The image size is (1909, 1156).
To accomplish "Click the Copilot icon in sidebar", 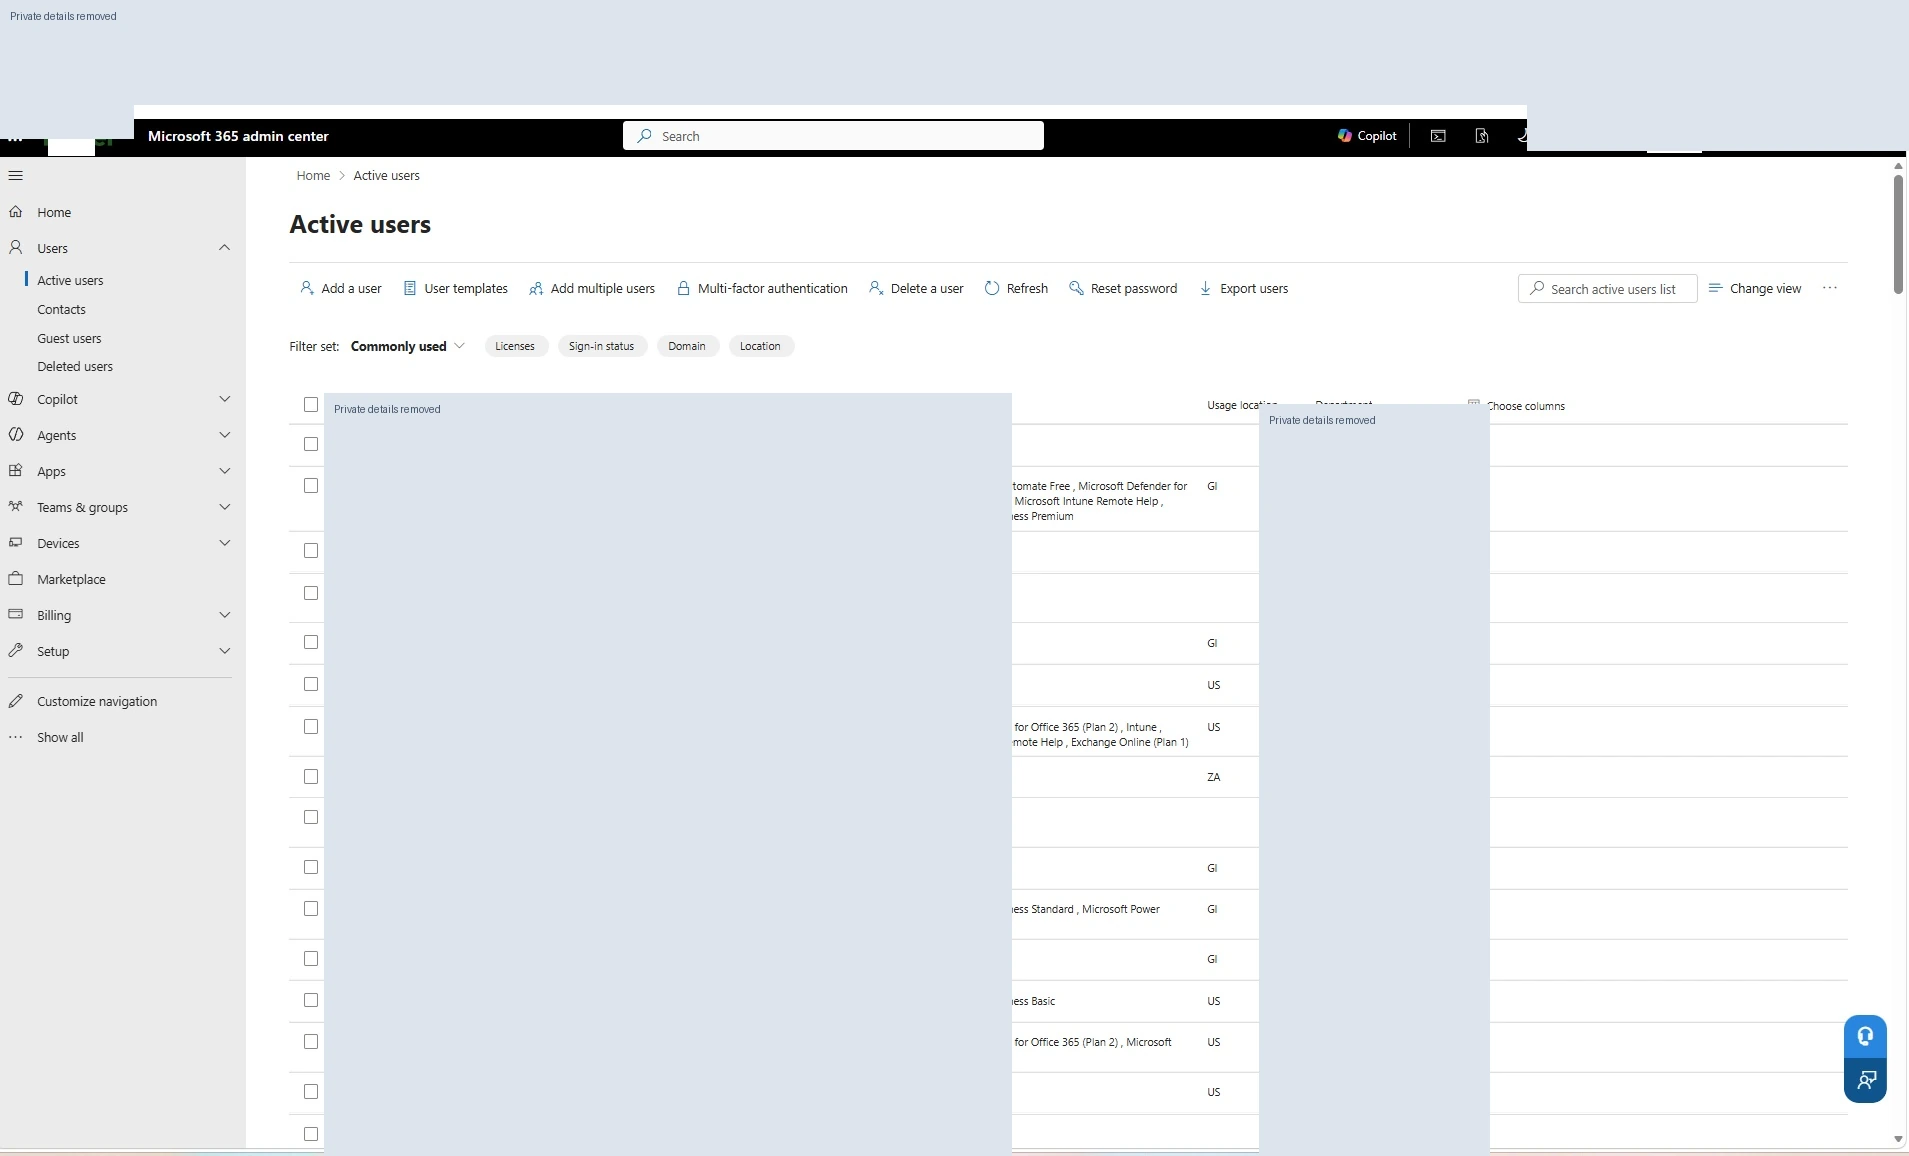I will coord(15,398).
